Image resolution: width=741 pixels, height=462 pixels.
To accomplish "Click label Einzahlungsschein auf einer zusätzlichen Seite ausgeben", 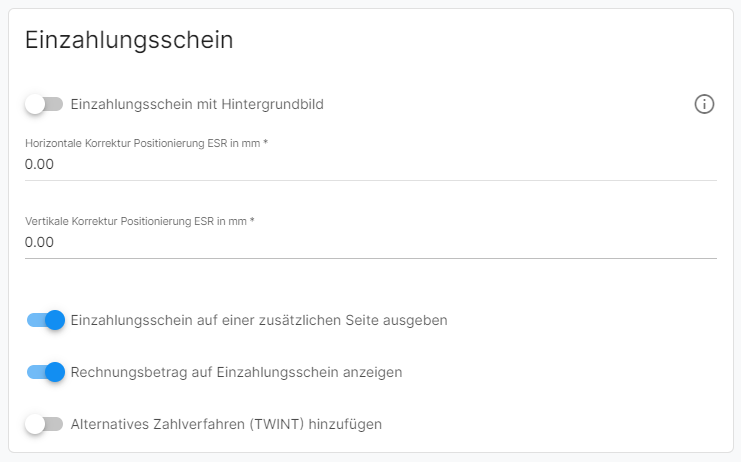I will point(259,320).
